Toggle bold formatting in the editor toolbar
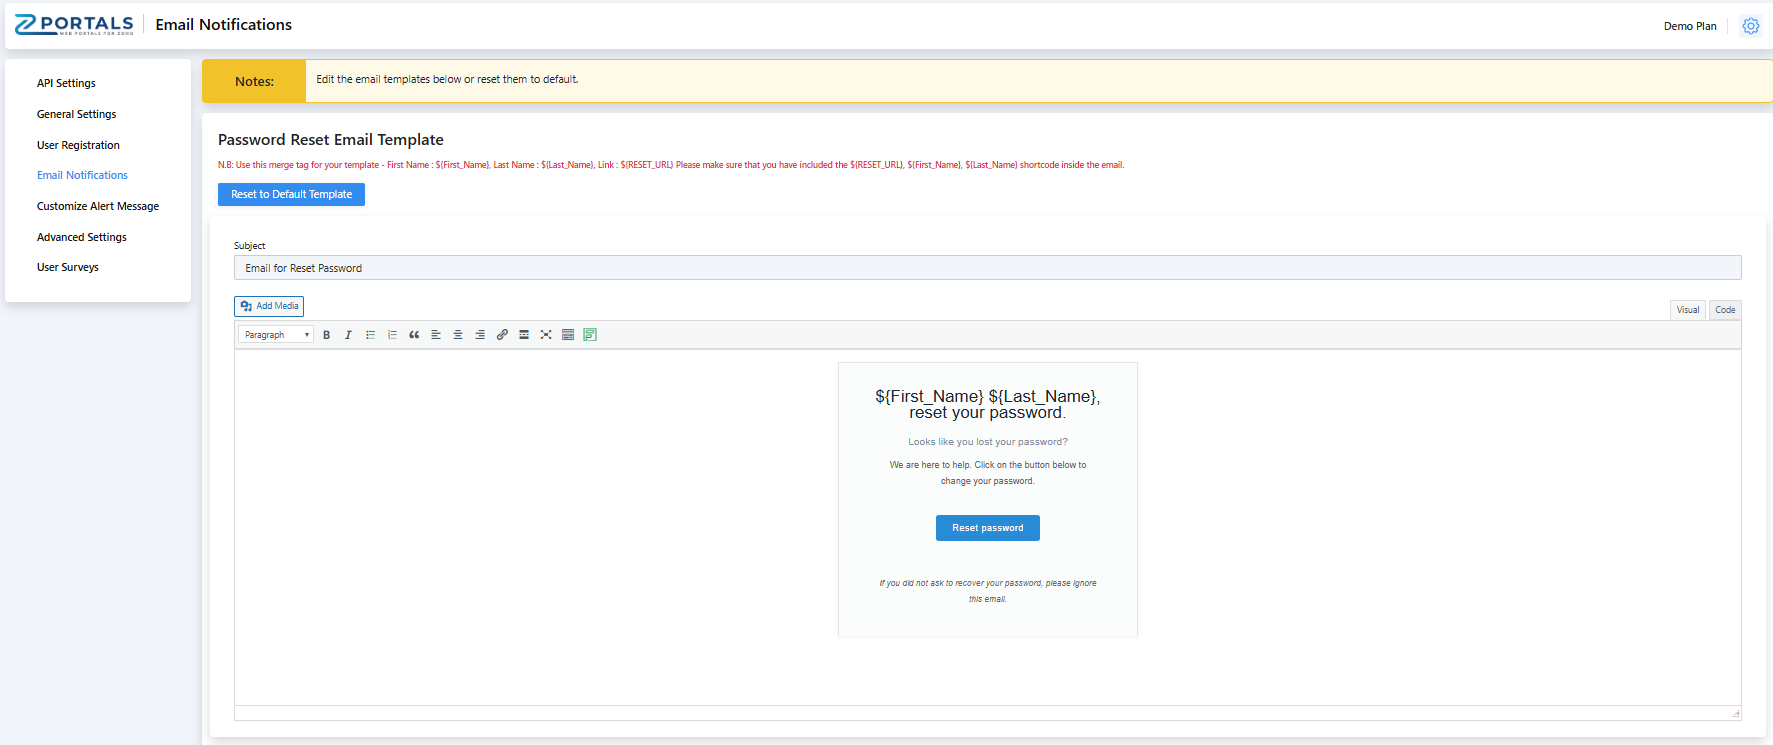Screen dimensions: 1773x745 326,335
